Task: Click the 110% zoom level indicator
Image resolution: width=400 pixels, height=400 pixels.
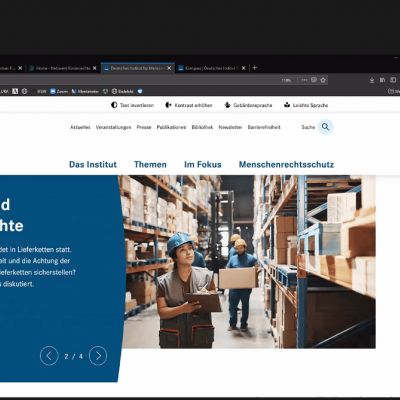Action: (x=286, y=80)
